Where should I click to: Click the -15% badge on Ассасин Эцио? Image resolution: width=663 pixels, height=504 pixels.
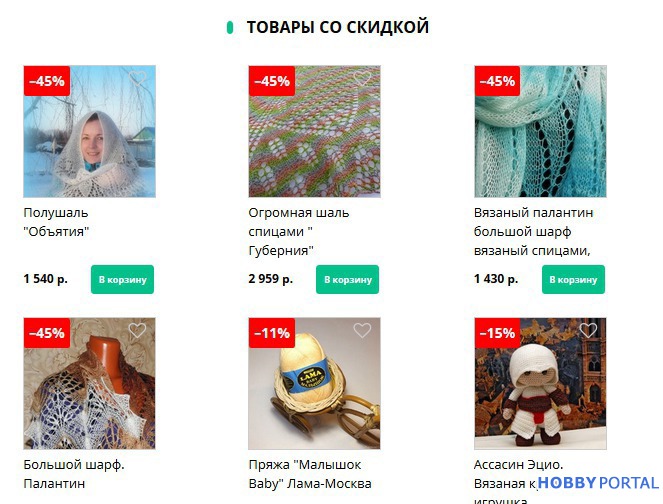(x=497, y=333)
